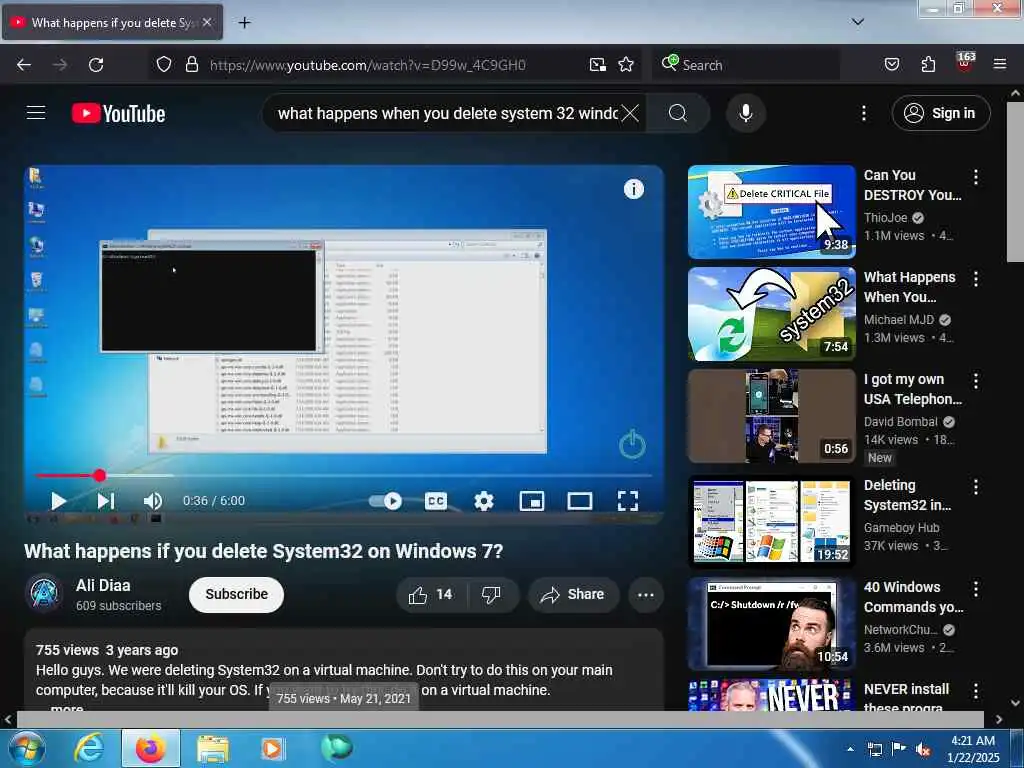Launch Windows Media Player from taskbar
Image resolution: width=1024 pixels, height=768 pixels.
coord(273,748)
